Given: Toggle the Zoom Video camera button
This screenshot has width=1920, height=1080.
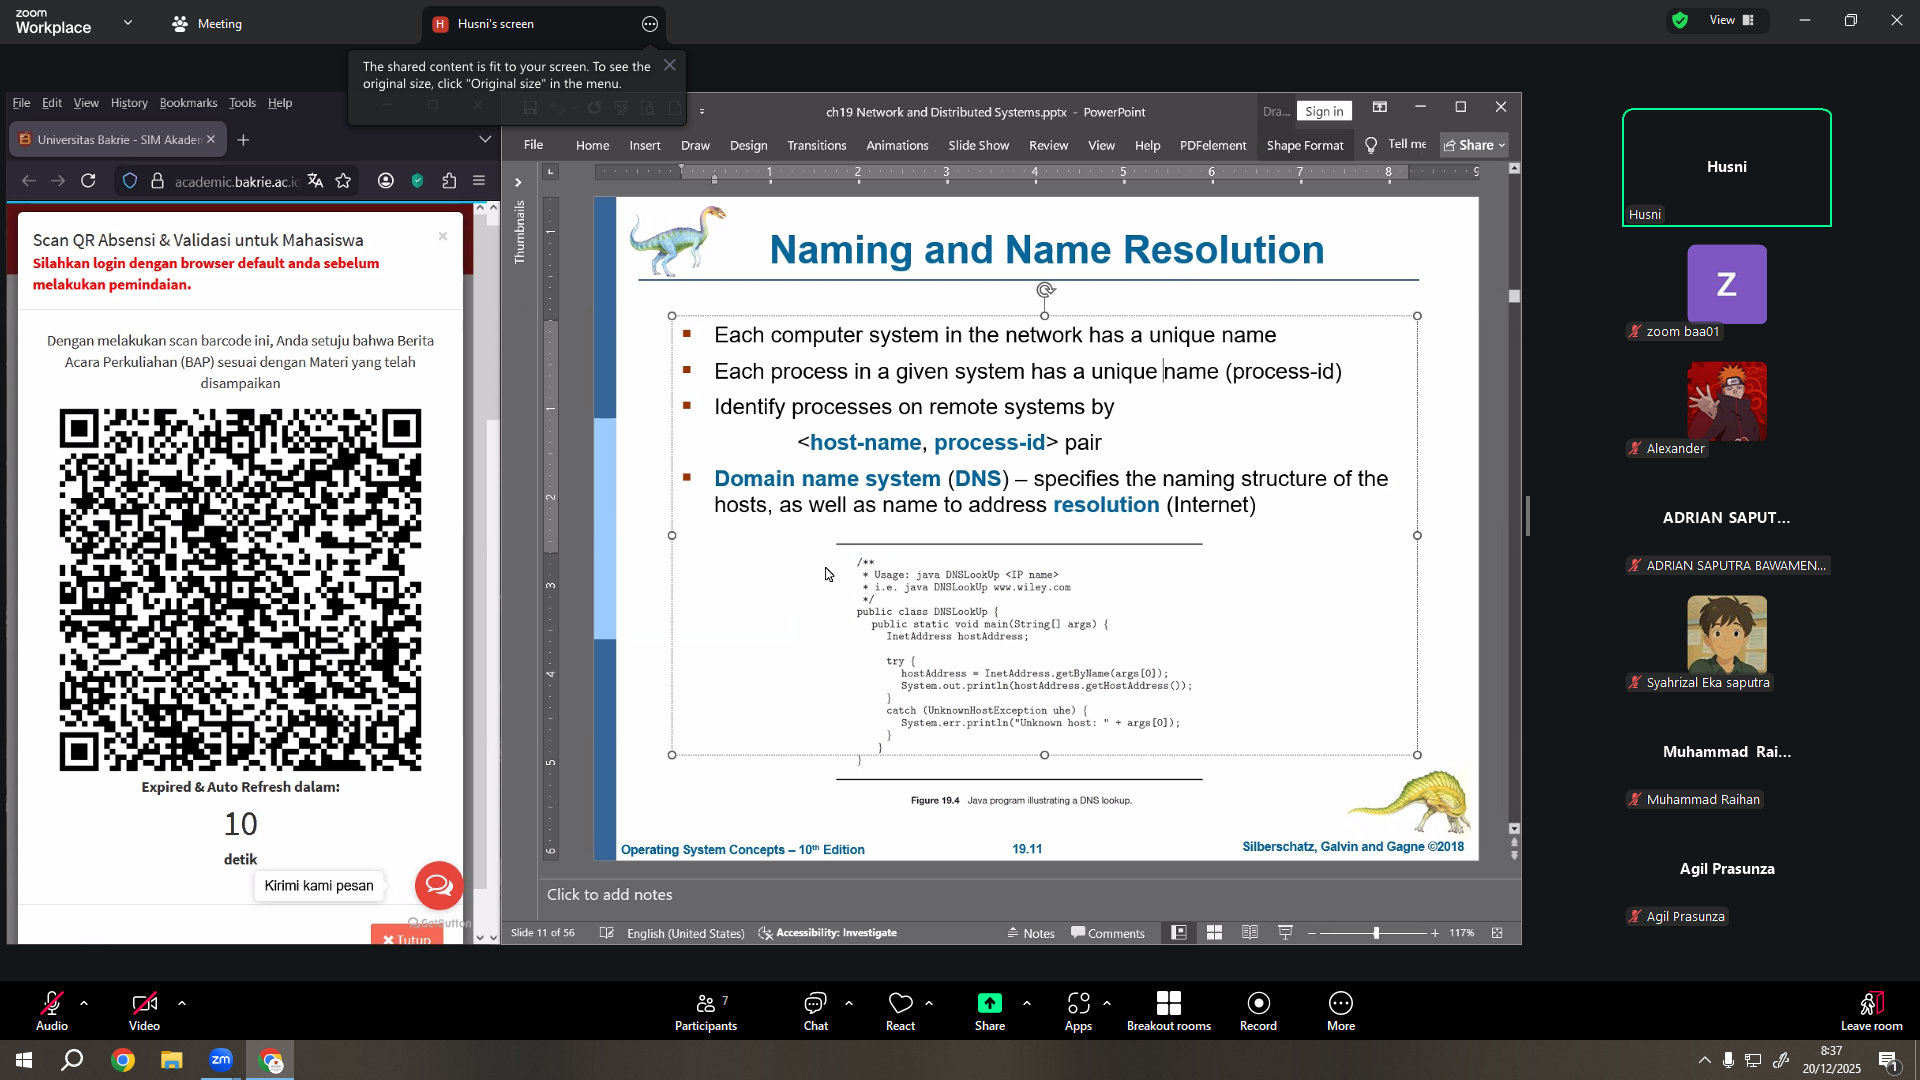Looking at the screenshot, I should coord(144,1011).
